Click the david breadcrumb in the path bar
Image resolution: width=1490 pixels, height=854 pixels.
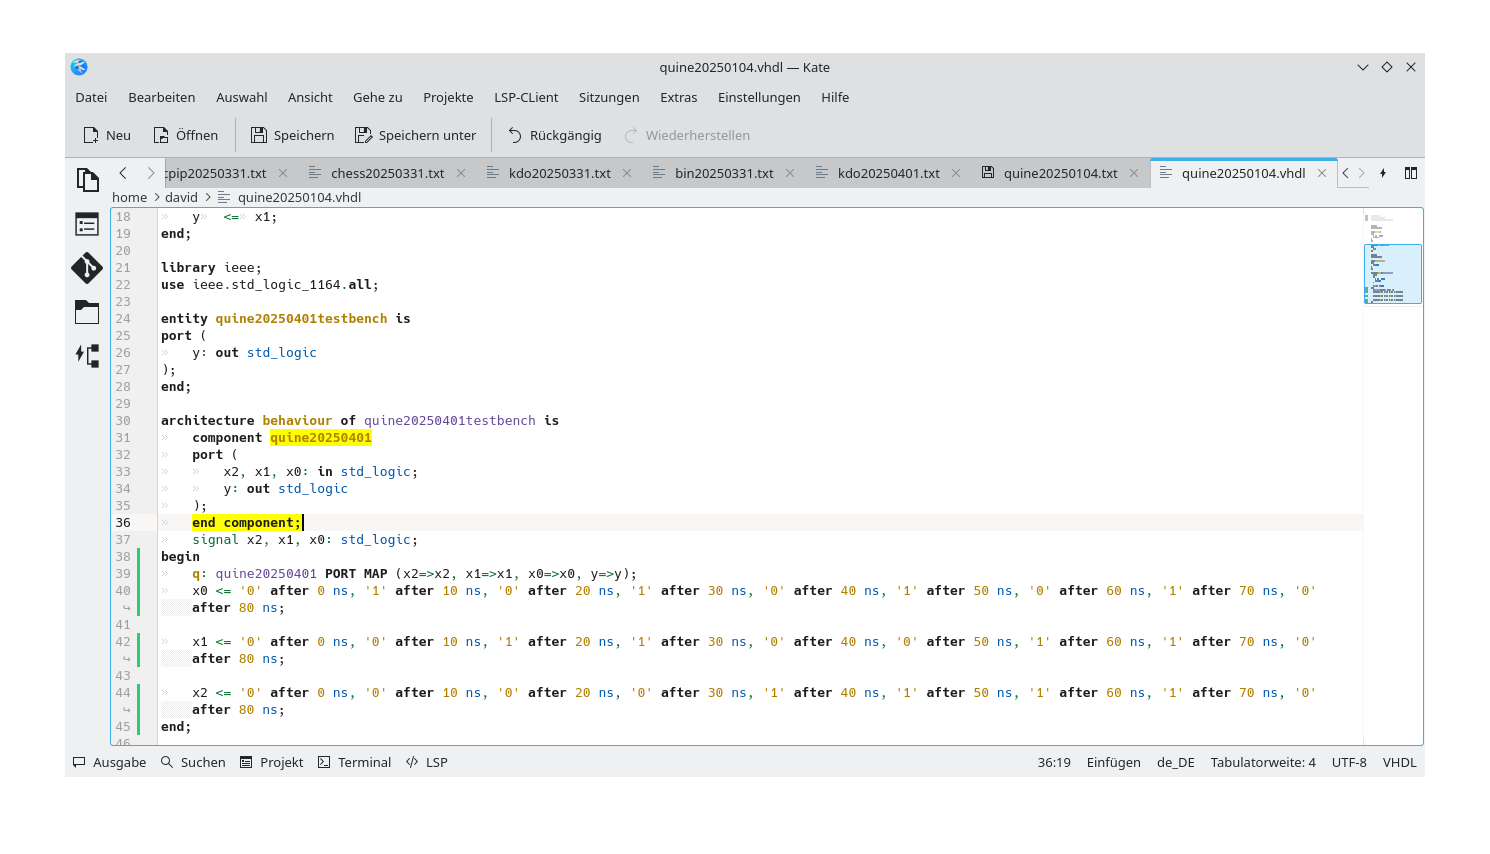tap(181, 197)
